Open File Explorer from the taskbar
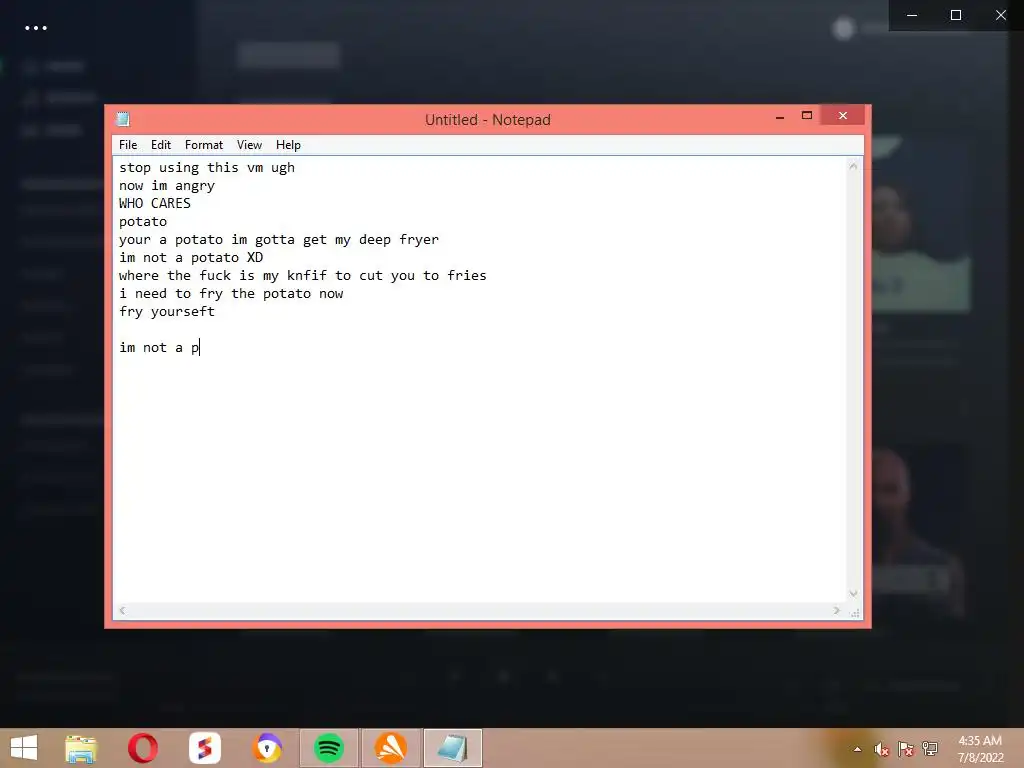The height and width of the screenshot is (768, 1024). [81, 748]
